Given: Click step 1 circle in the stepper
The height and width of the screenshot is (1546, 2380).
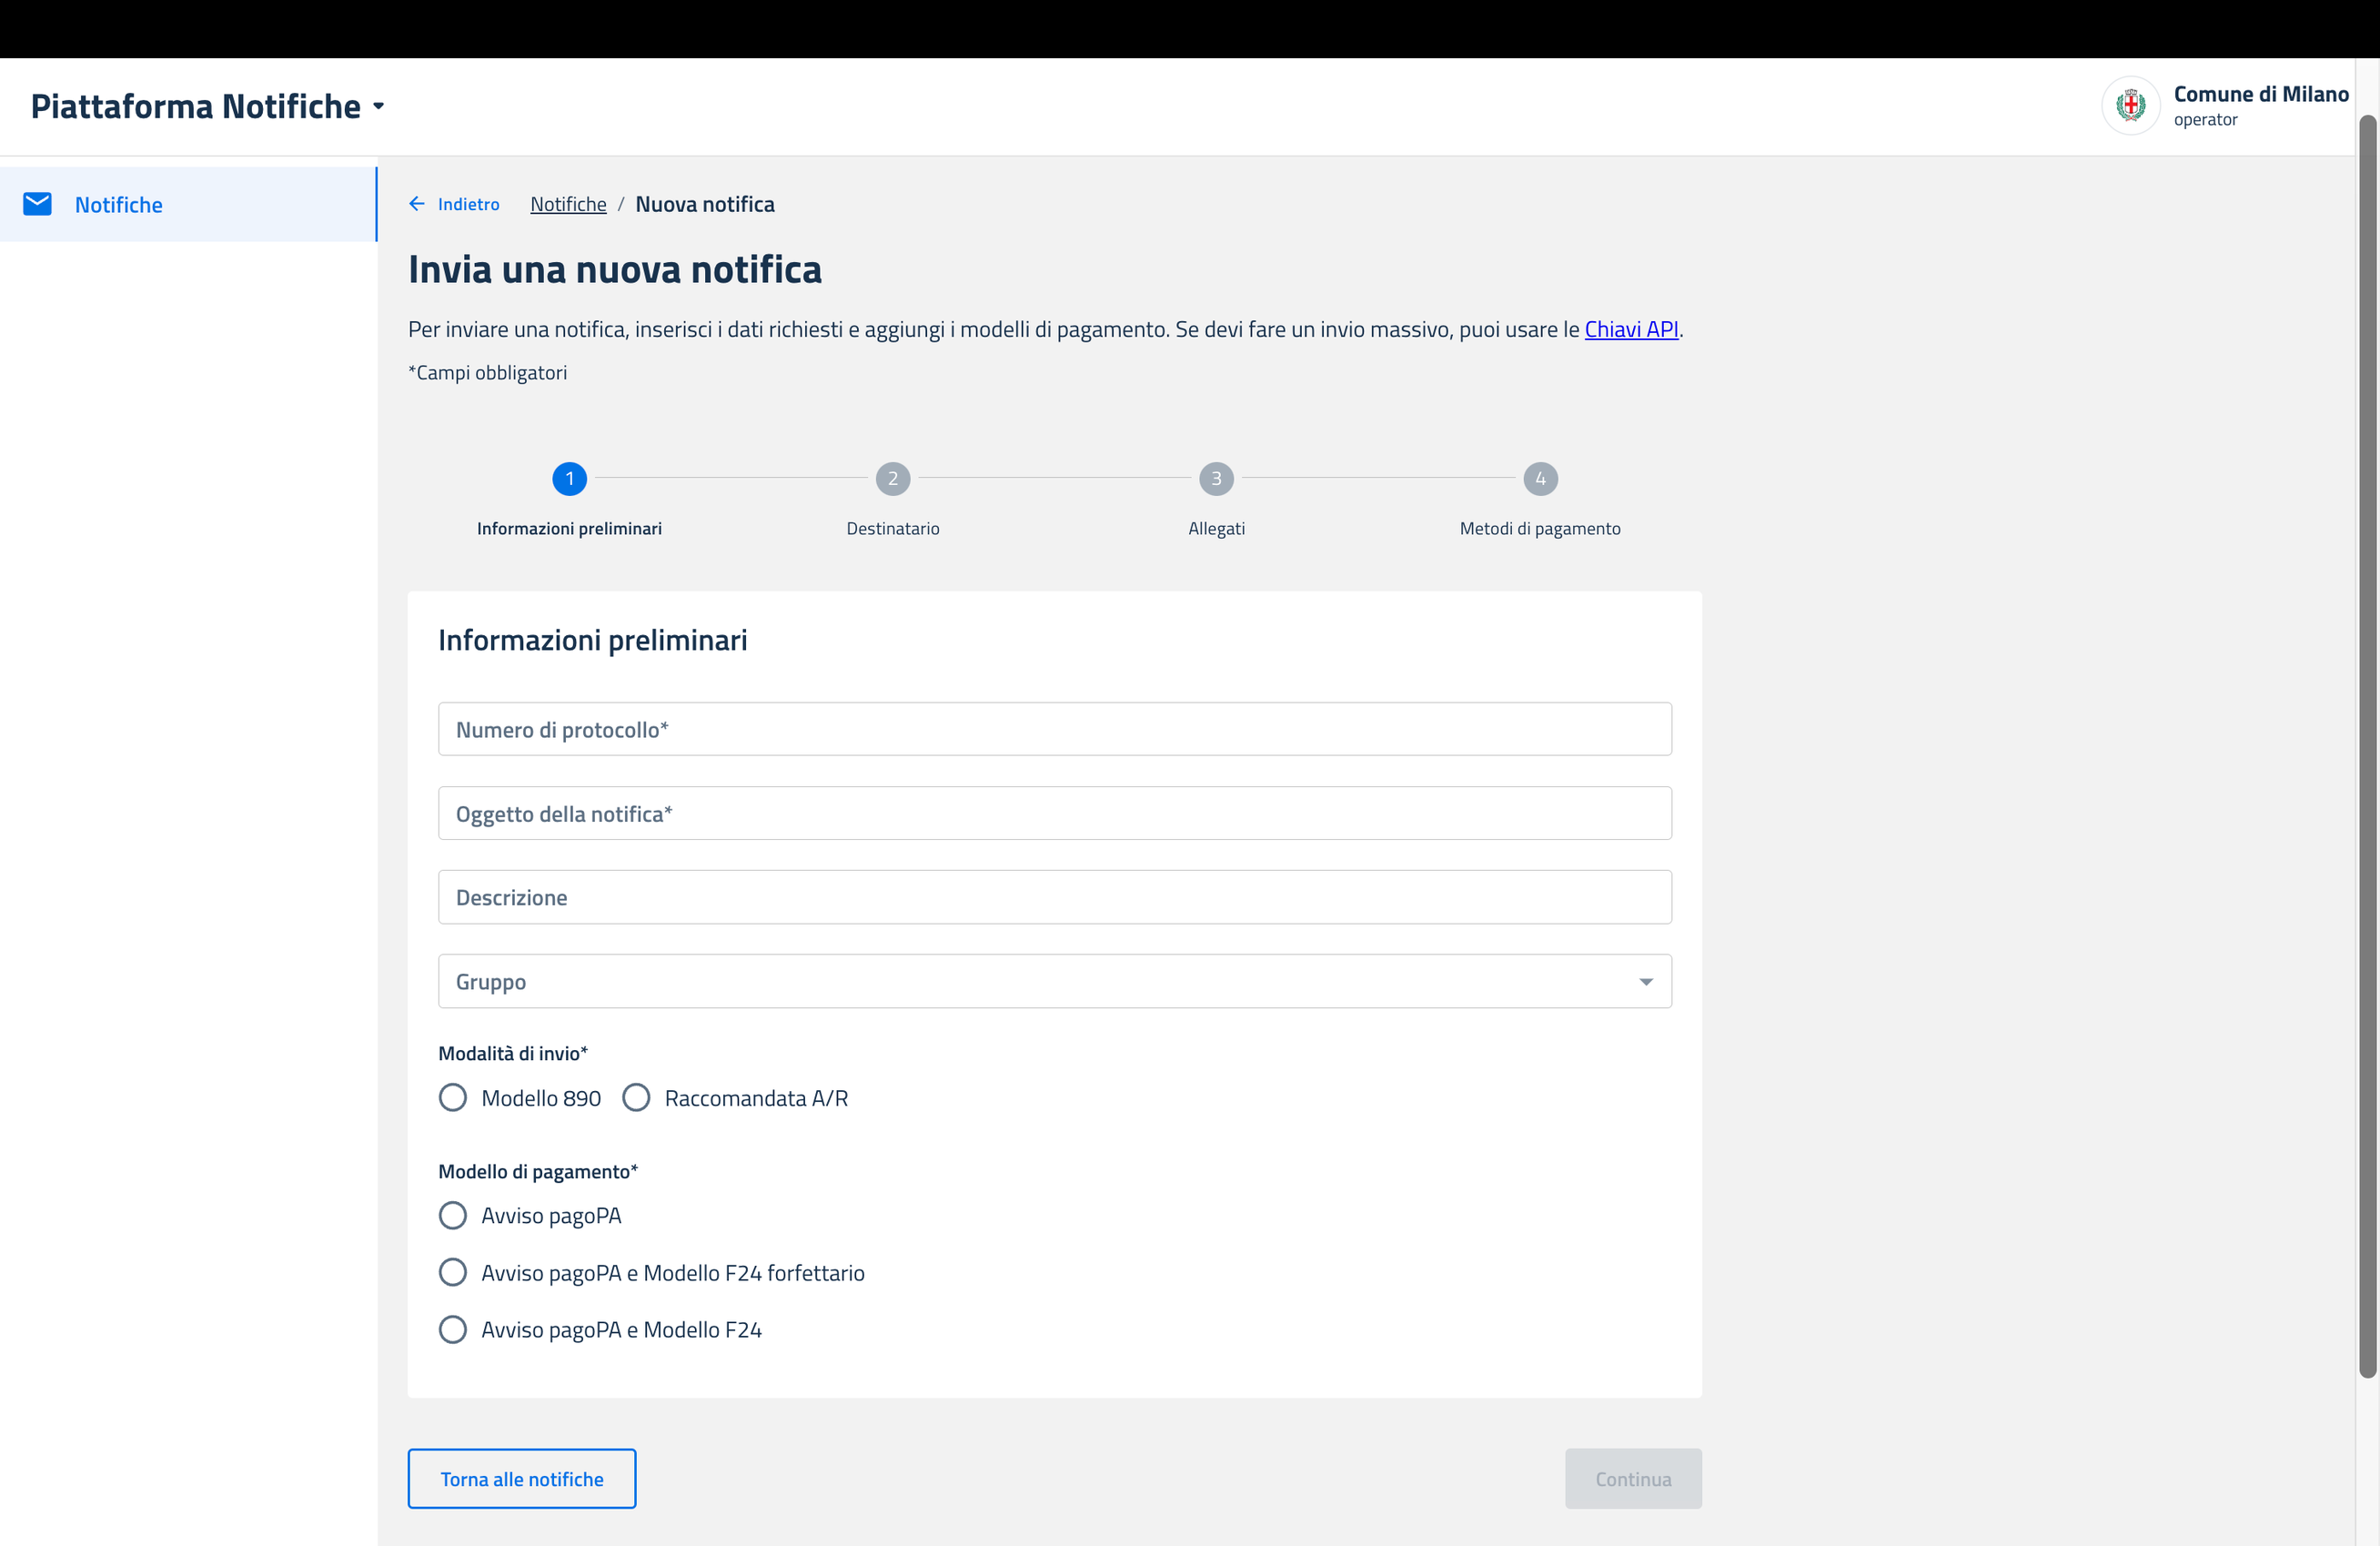Looking at the screenshot, I should [569, 479].
